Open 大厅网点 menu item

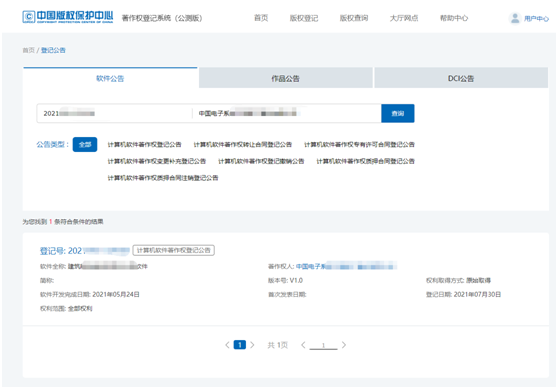pos(404,18)
